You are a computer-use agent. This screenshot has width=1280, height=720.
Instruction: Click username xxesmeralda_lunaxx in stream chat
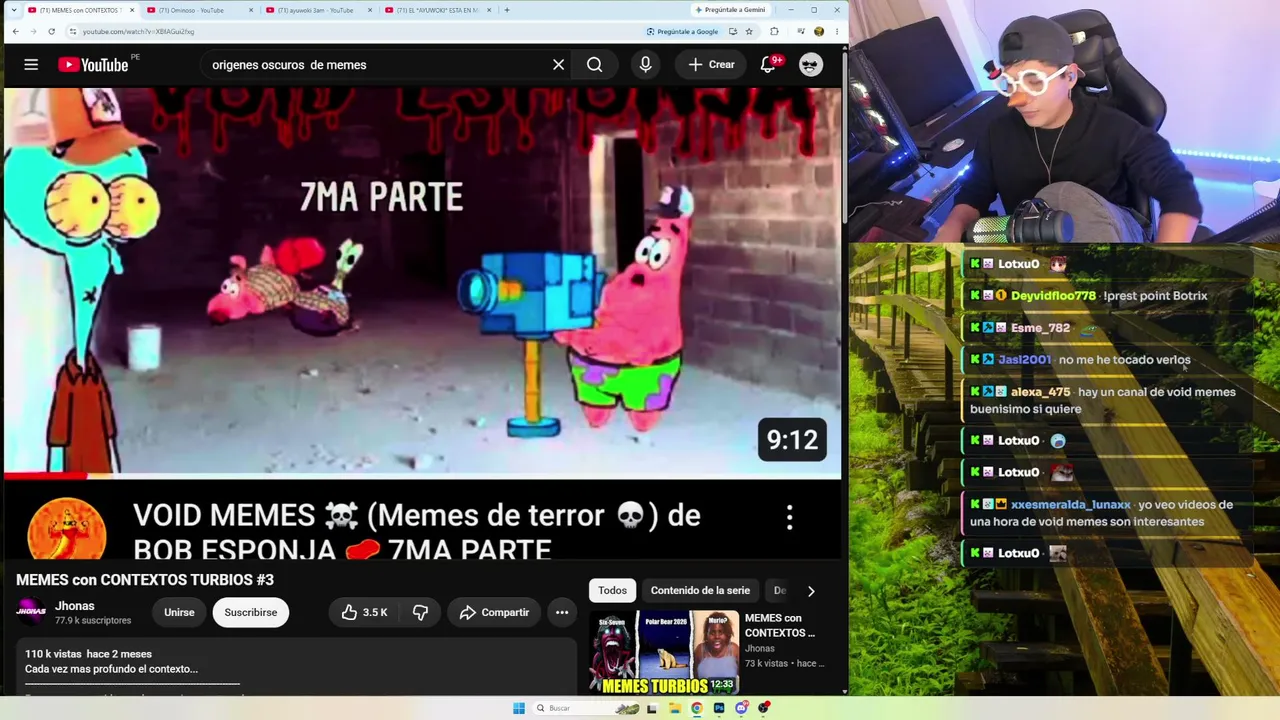pos(1070,505)
